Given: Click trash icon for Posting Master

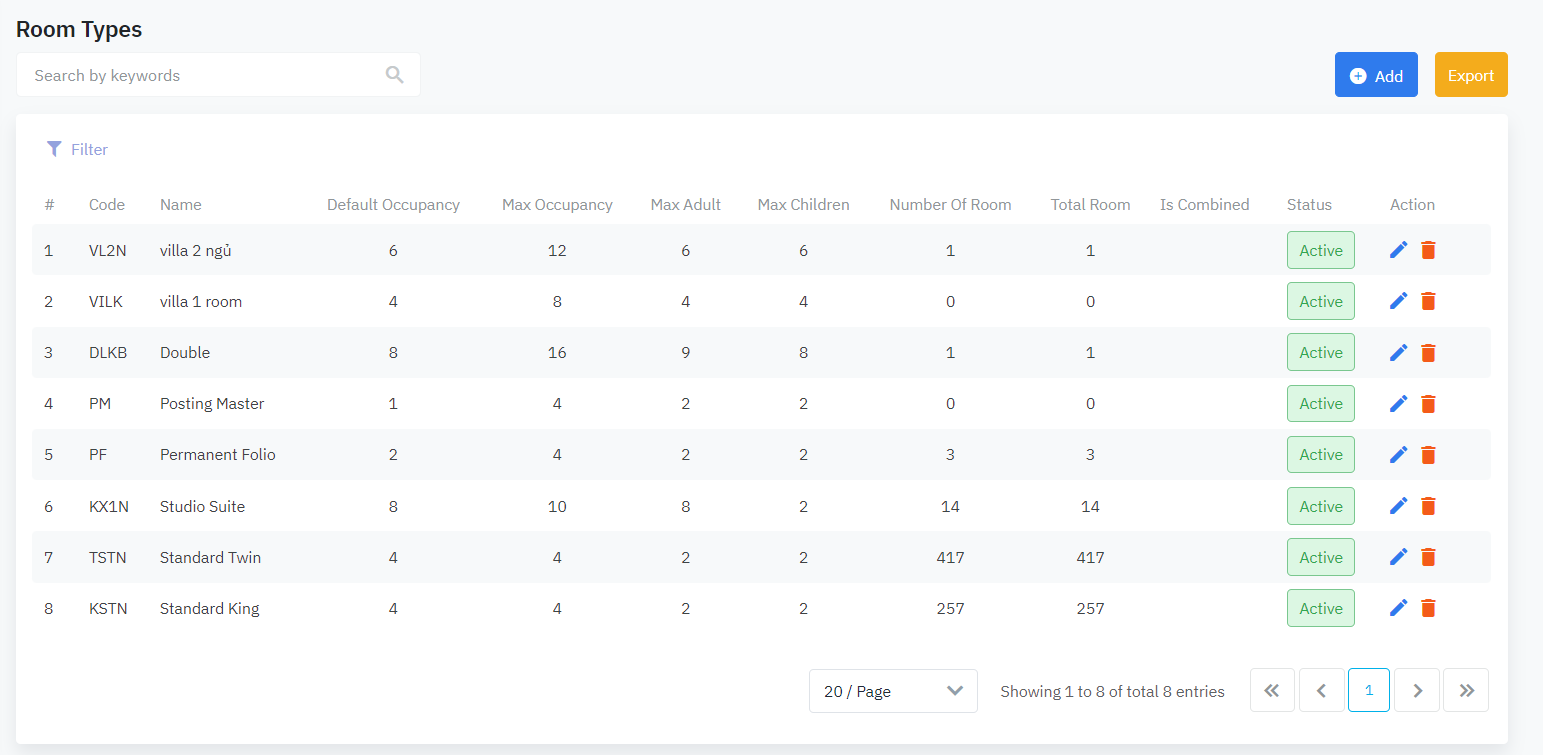Looking at the screenshot, I should pos(1428,404).
